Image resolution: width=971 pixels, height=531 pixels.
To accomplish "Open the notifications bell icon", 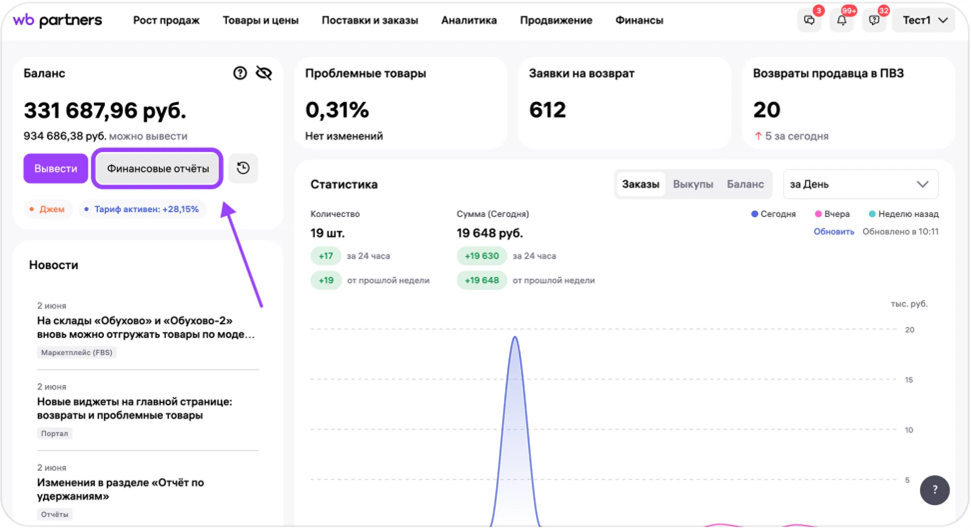I will tap(842, 21).
